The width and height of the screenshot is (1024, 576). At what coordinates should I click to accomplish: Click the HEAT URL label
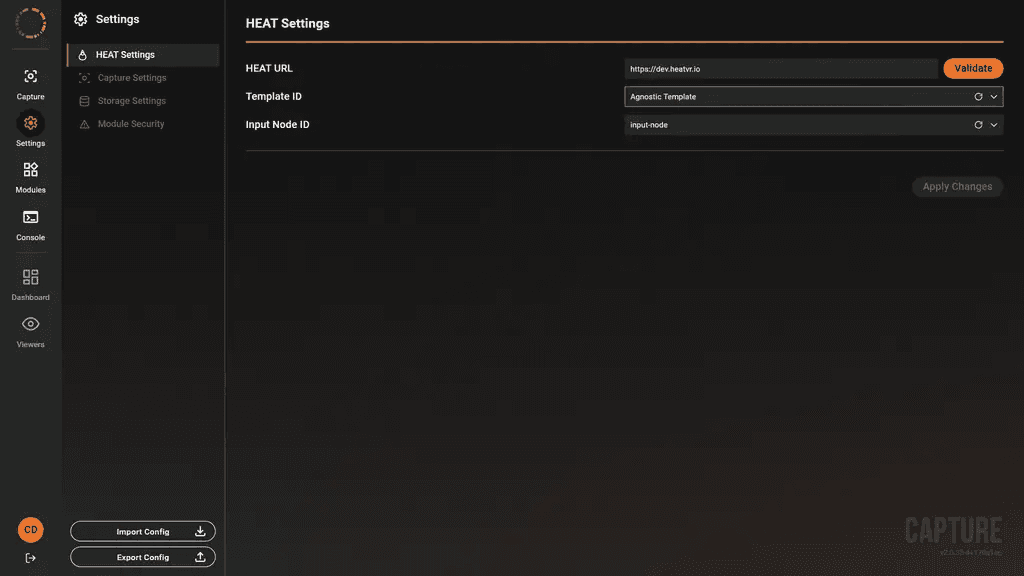pyautogui.click(x=269, y=68)
